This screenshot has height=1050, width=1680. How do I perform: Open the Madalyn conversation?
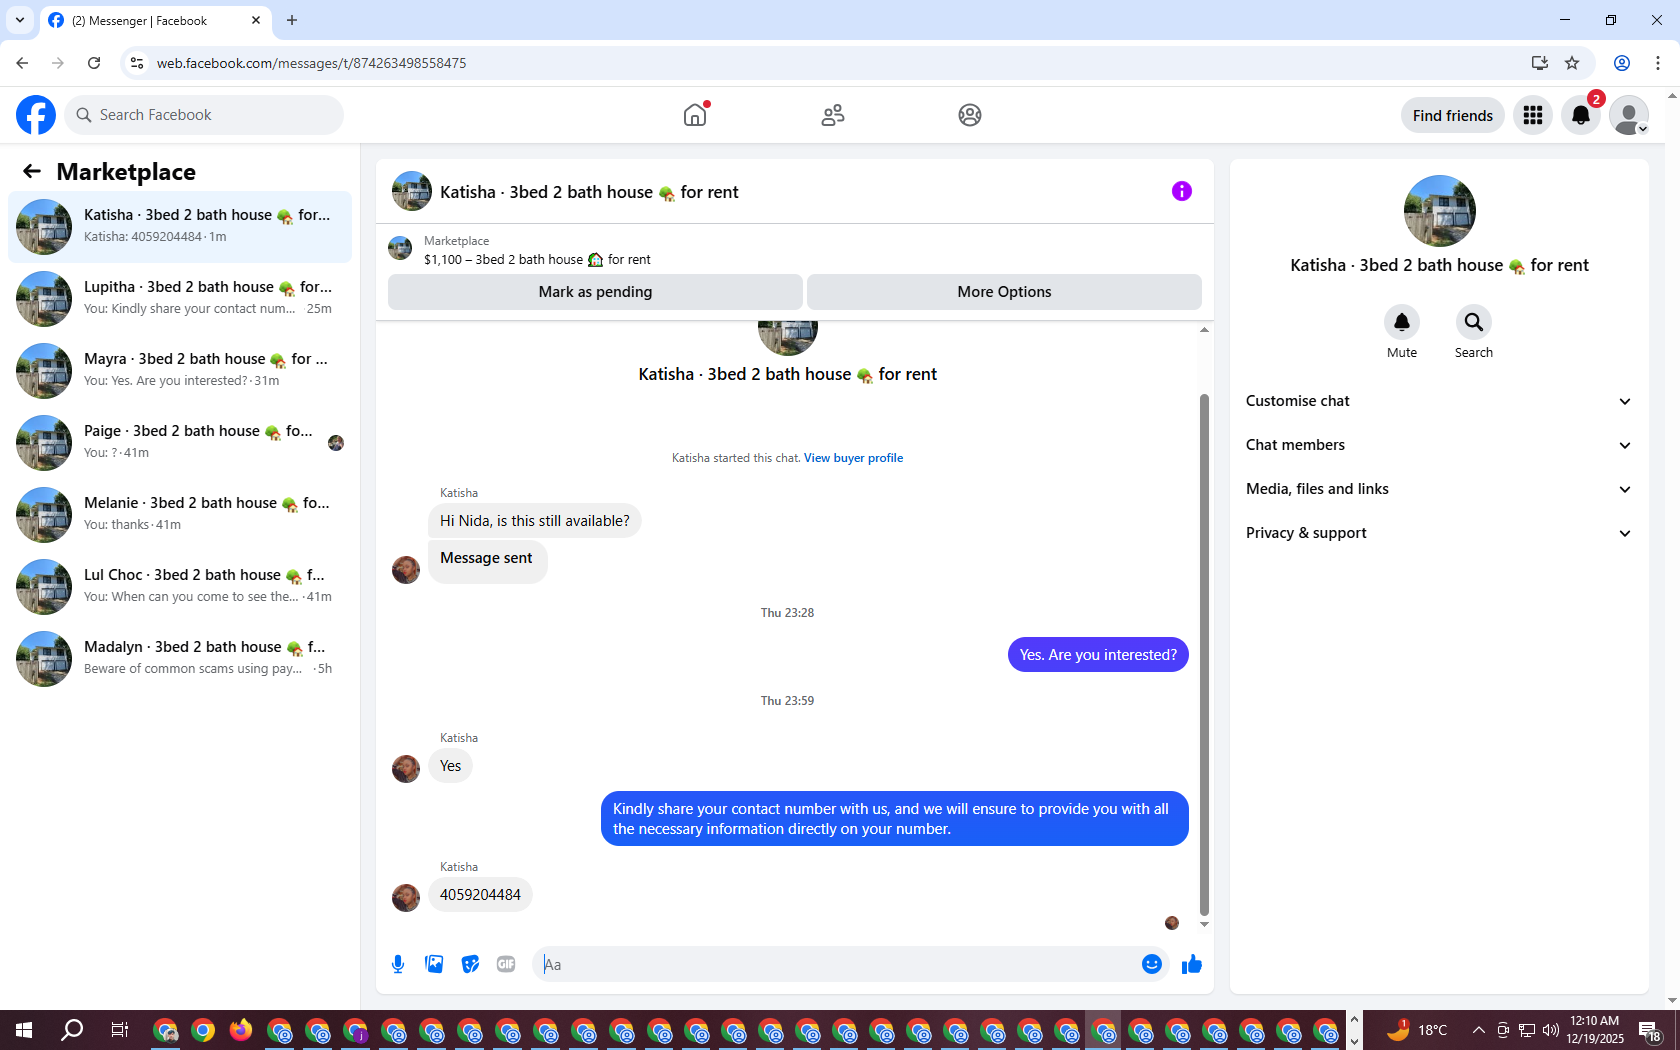point(180,659)
